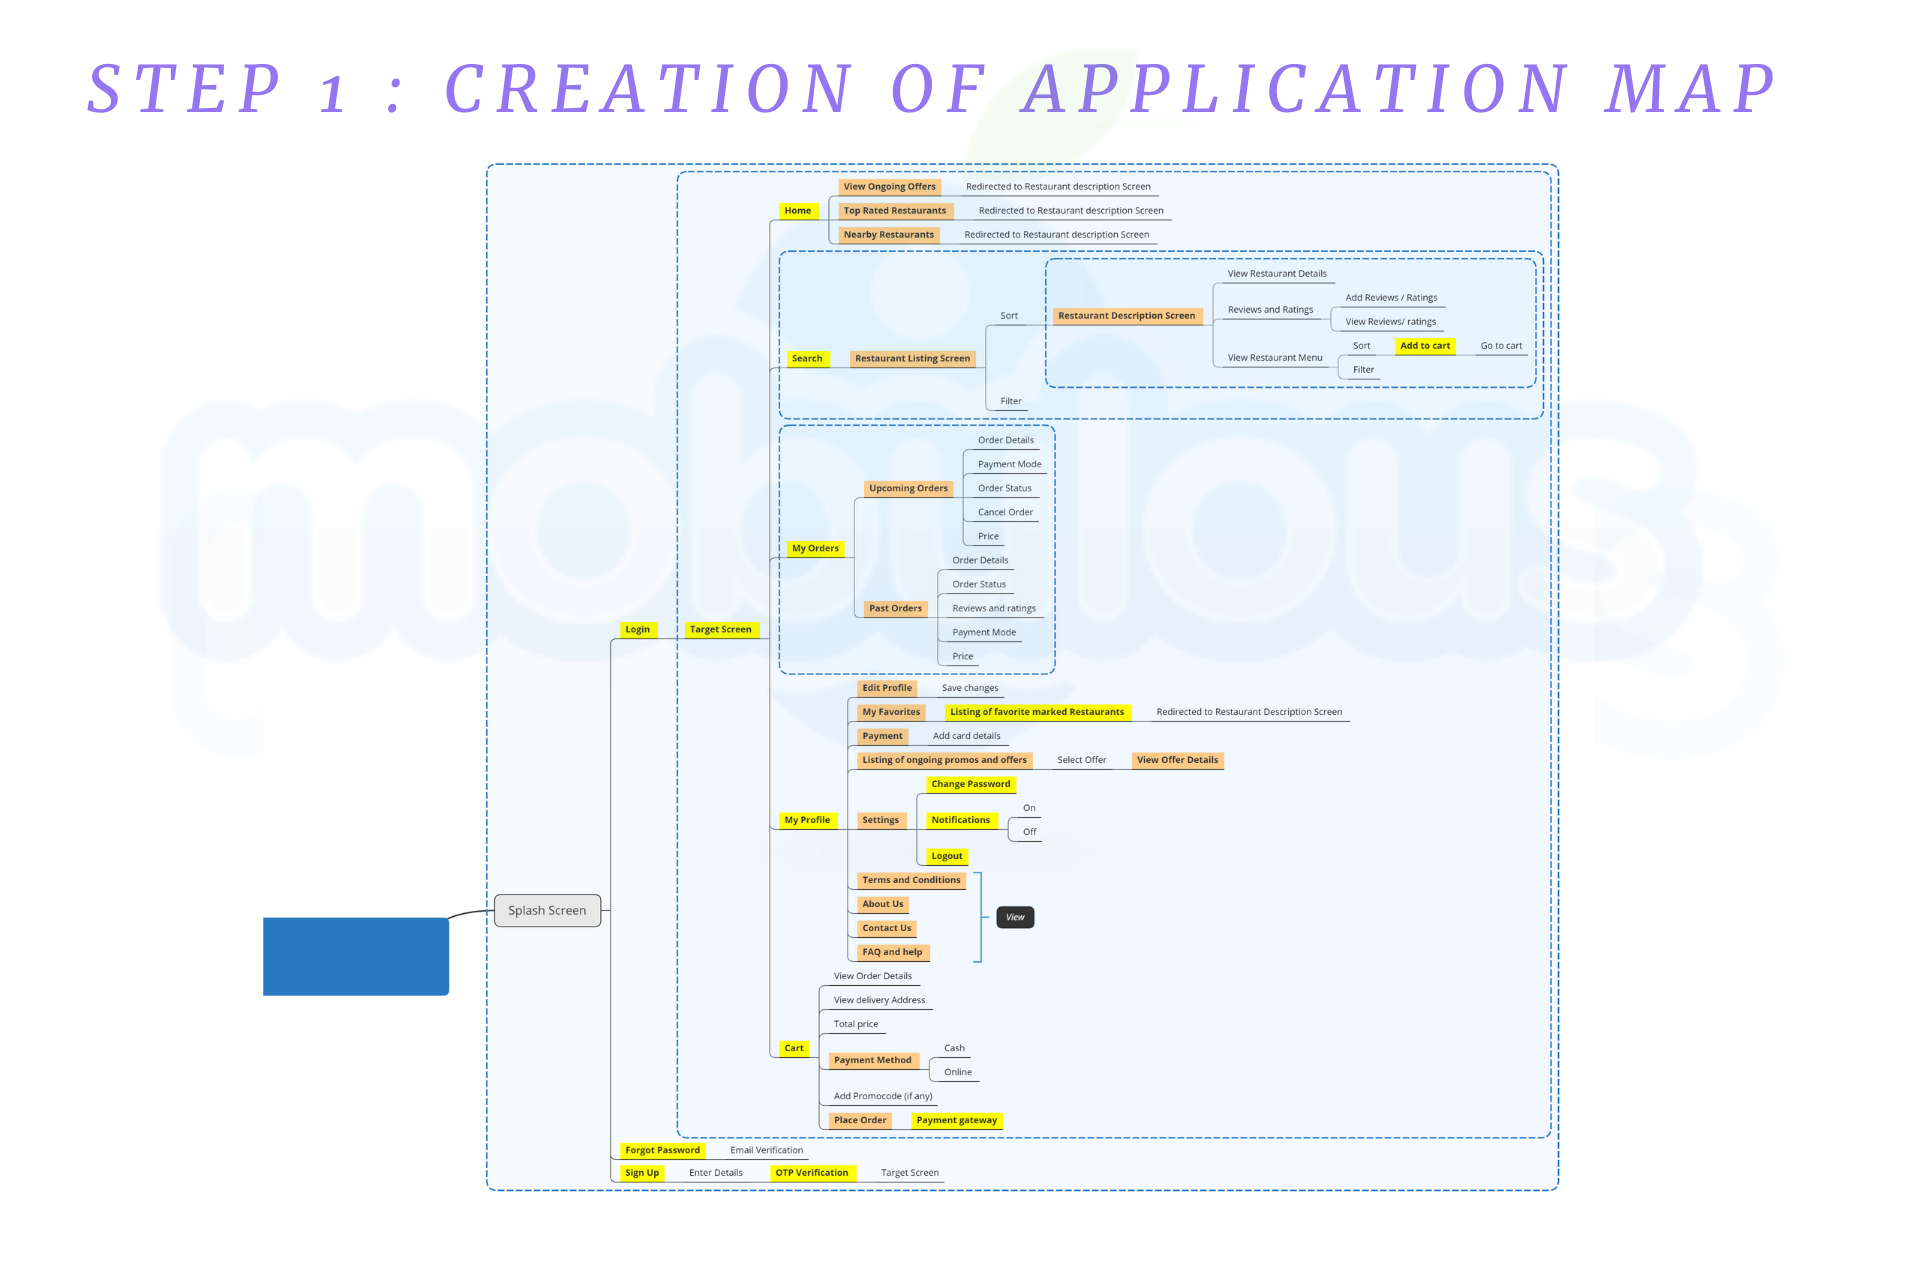Select Cash payment method option
The image size is (1920, 1280).
[954, 1047]
